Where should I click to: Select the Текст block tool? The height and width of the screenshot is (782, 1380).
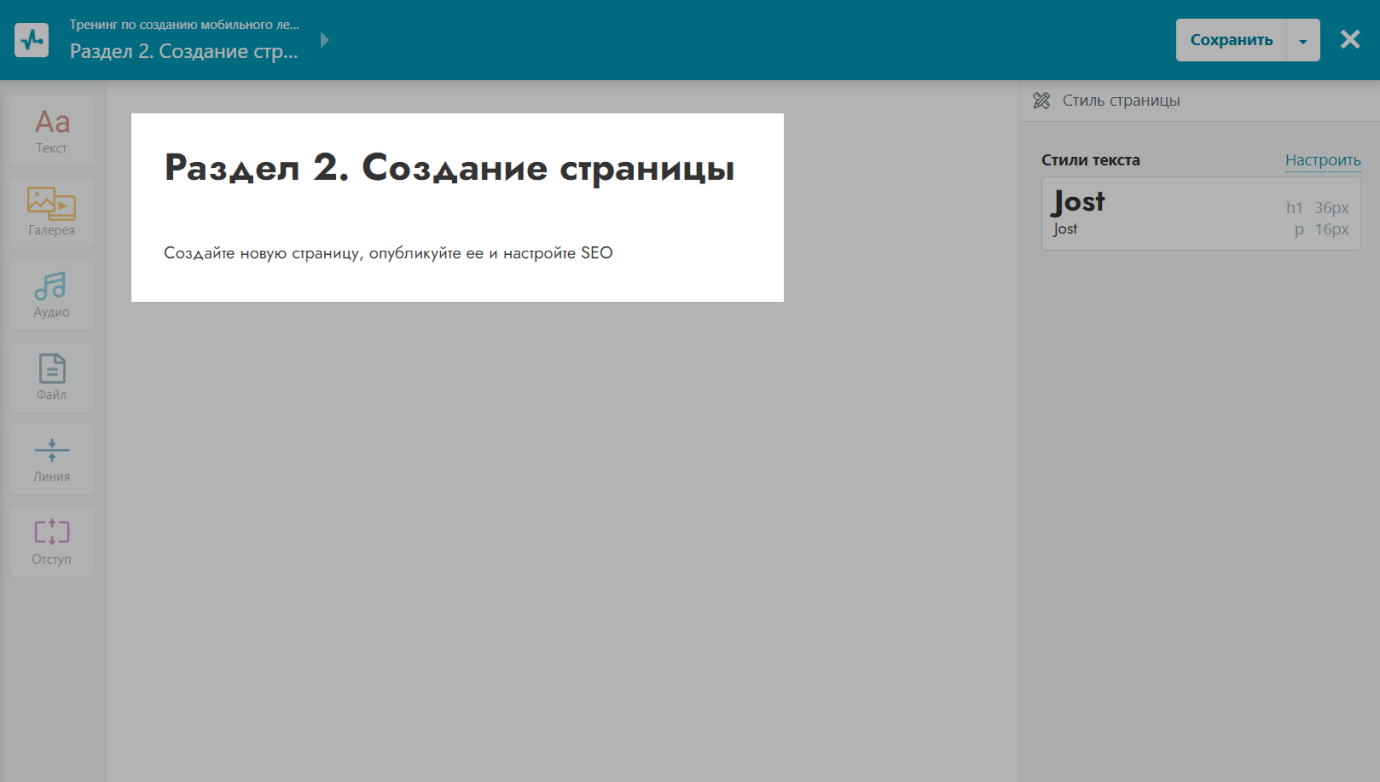(x=52, y=131)
